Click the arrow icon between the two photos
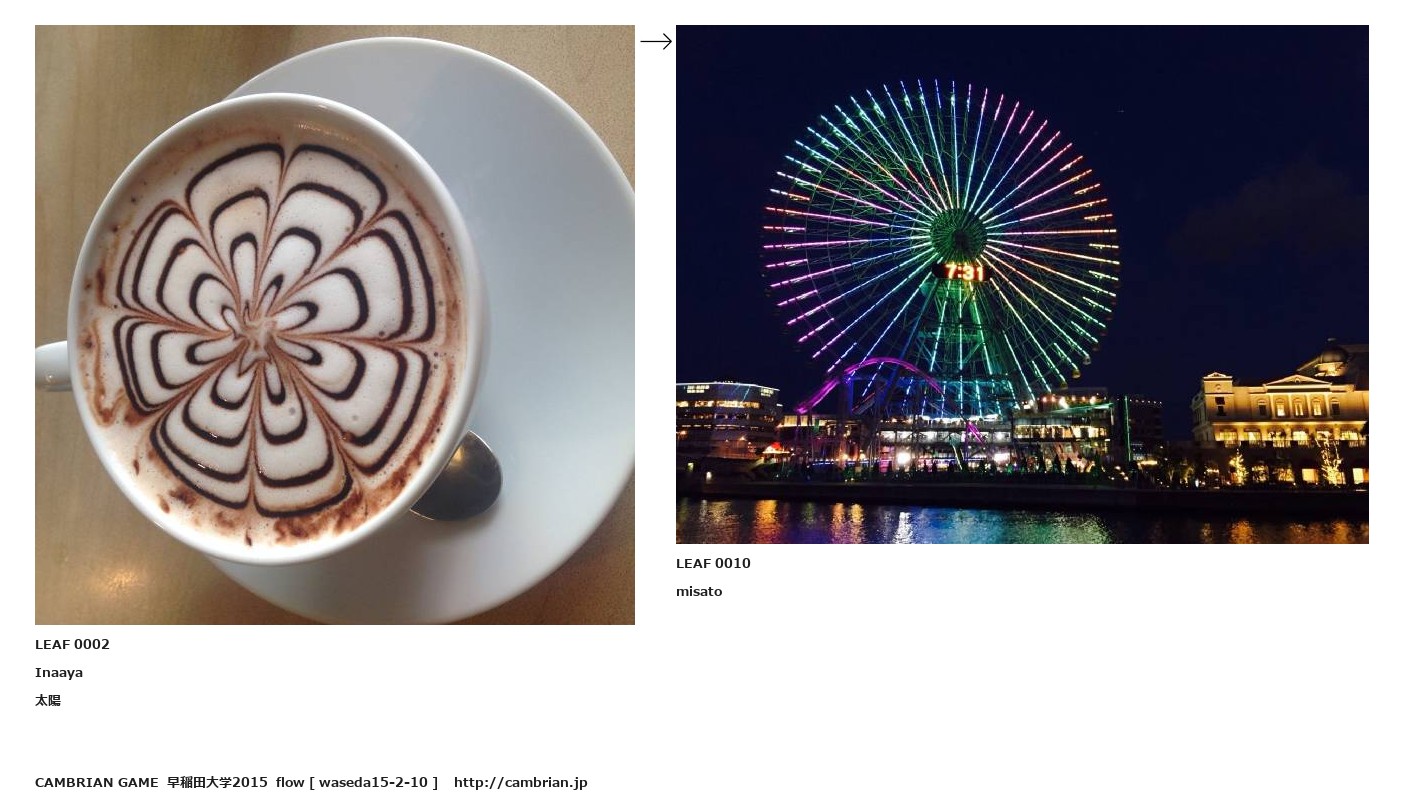The width and height of the screenshot is (1404, 807). click(656, 41)
